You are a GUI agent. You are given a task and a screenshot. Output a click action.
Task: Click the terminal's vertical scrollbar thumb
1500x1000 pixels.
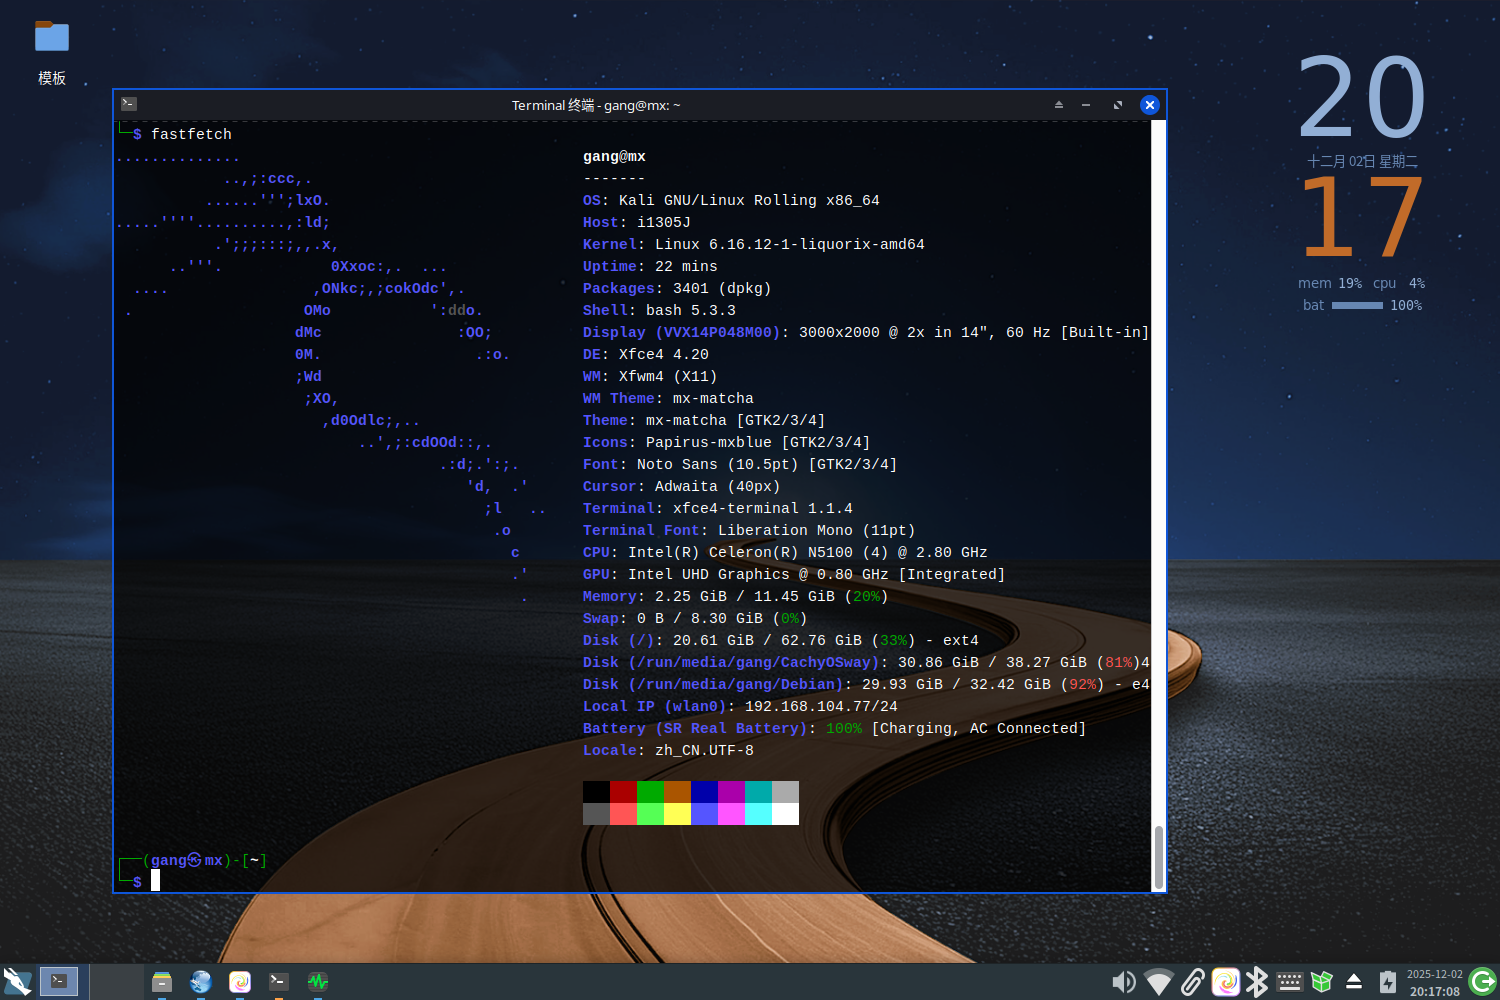click(x=1159, y=857)
